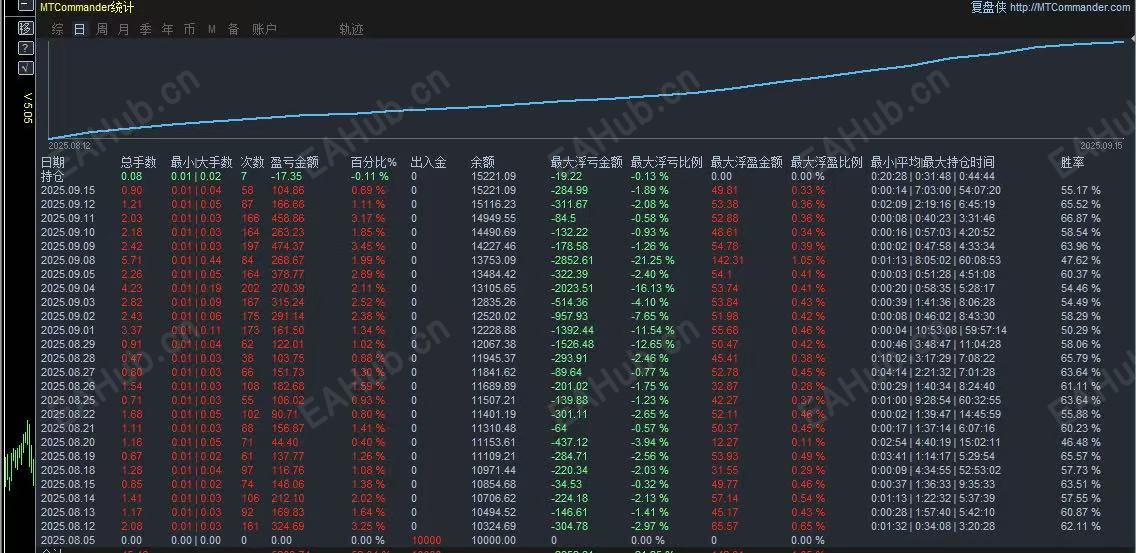Select the 币 symbol tab
The image size is (1136, 553).
[189, 29]
